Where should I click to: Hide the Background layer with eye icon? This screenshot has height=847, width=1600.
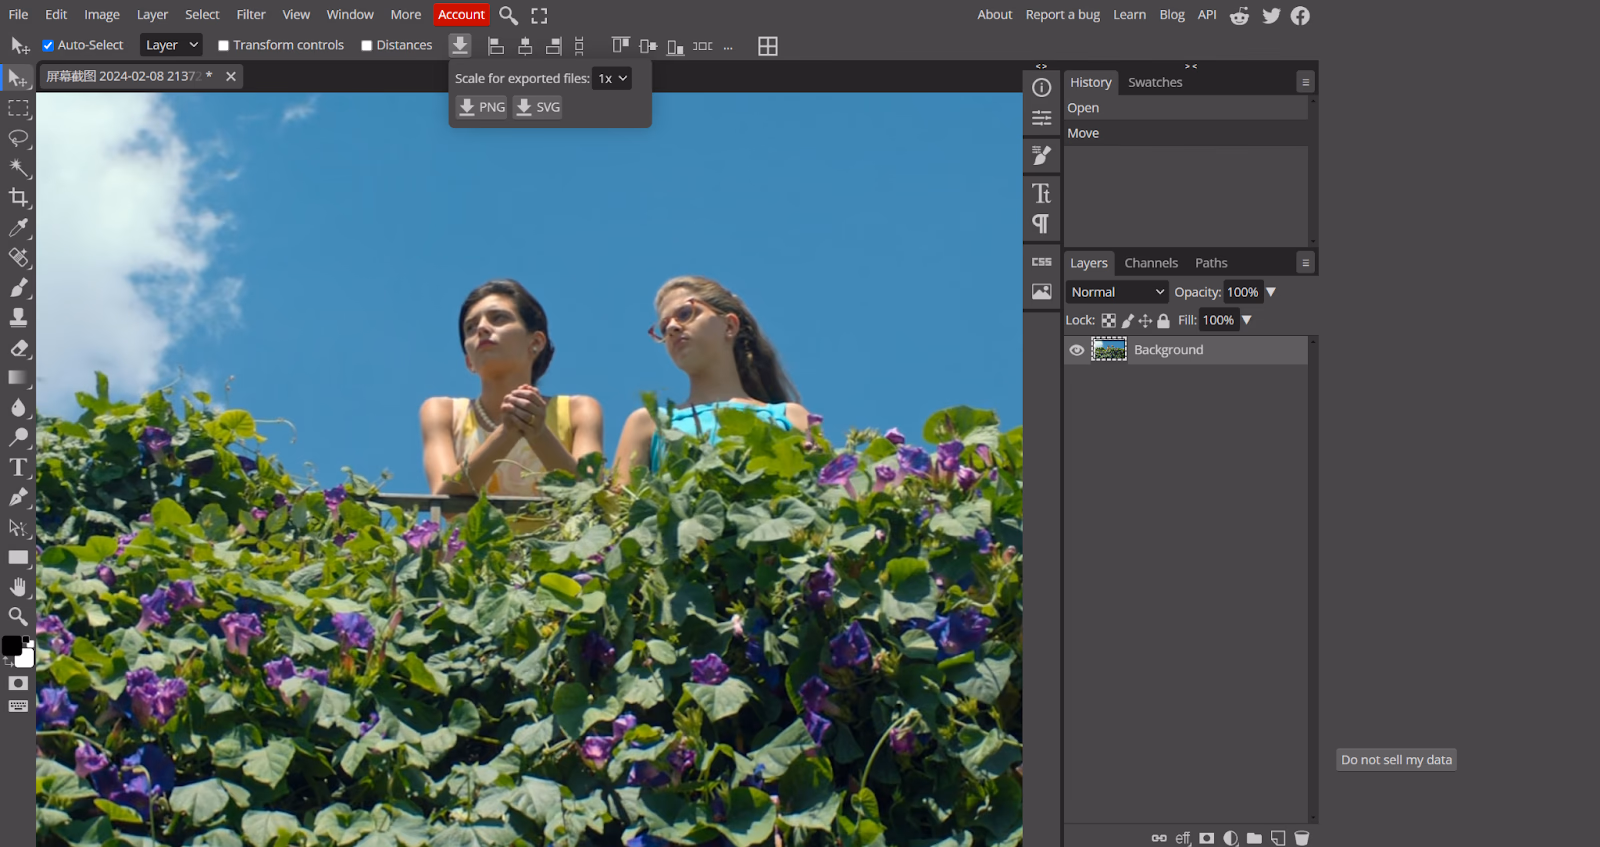[1076, 350]
